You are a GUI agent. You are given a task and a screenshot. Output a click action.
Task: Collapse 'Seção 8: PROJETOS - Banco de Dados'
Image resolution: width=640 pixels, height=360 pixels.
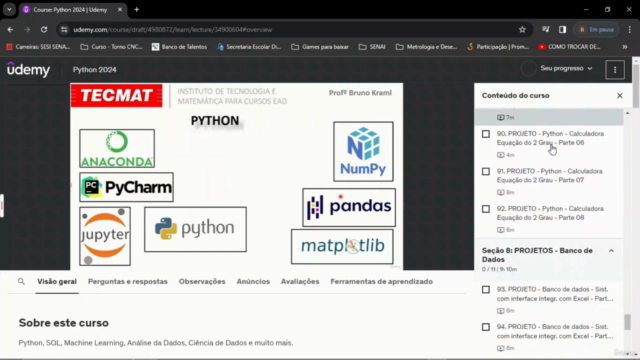pos(611,251)
